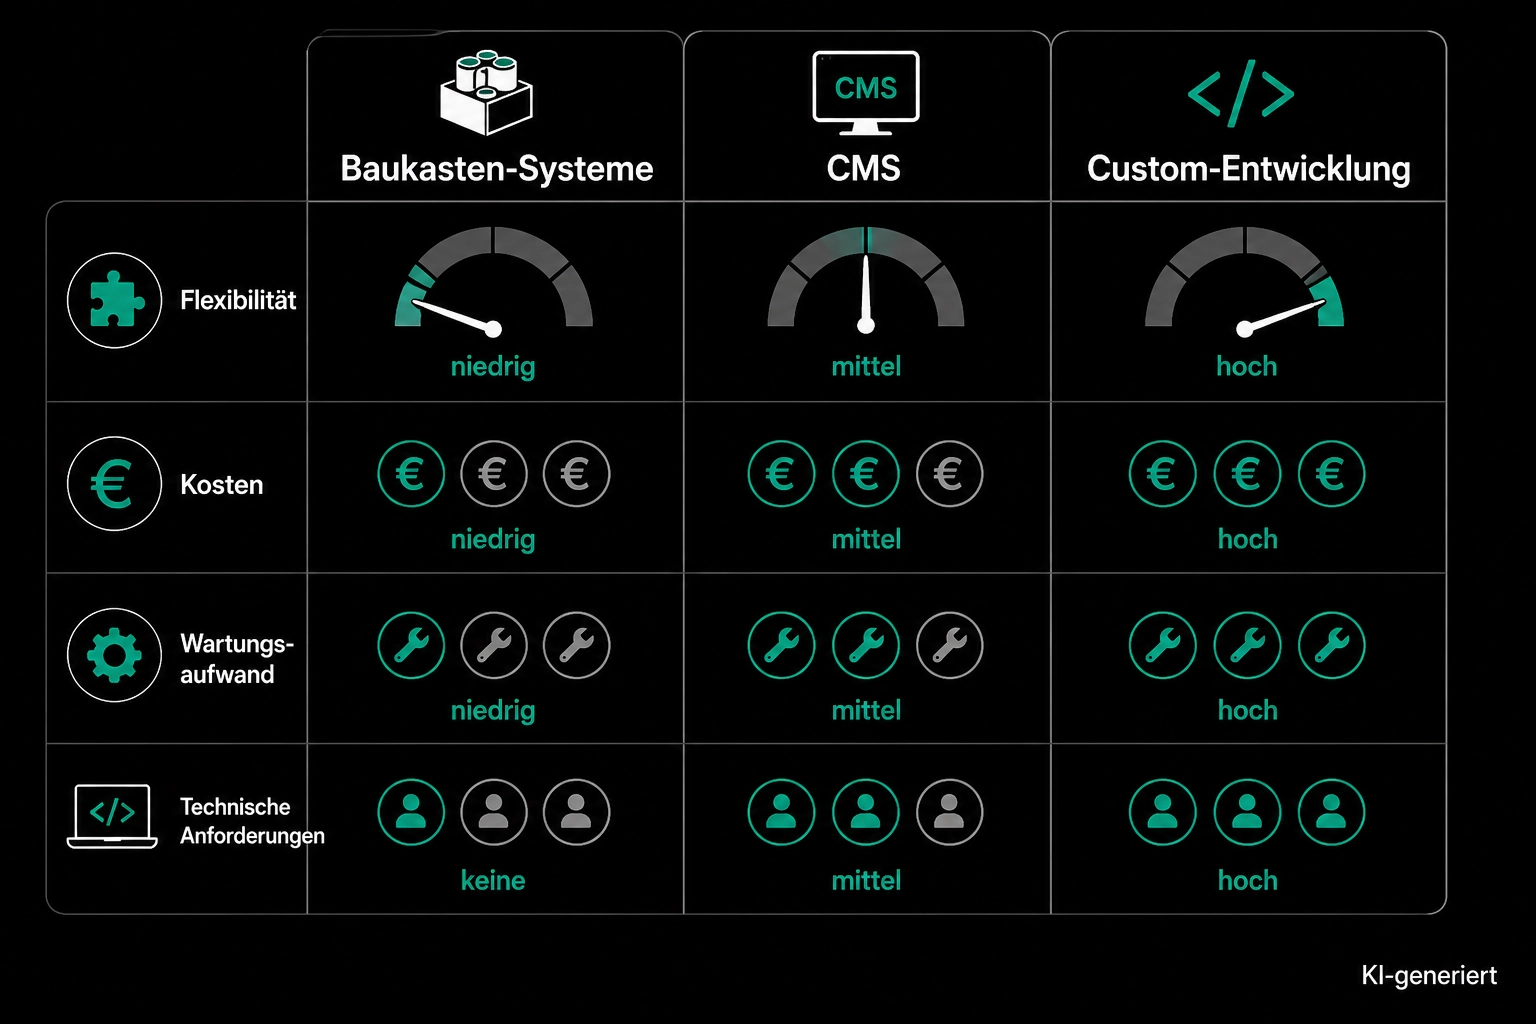Click the building blocks icon above Baukasten-Systeme
The image size is (1536, 1024).
(487, 92)
